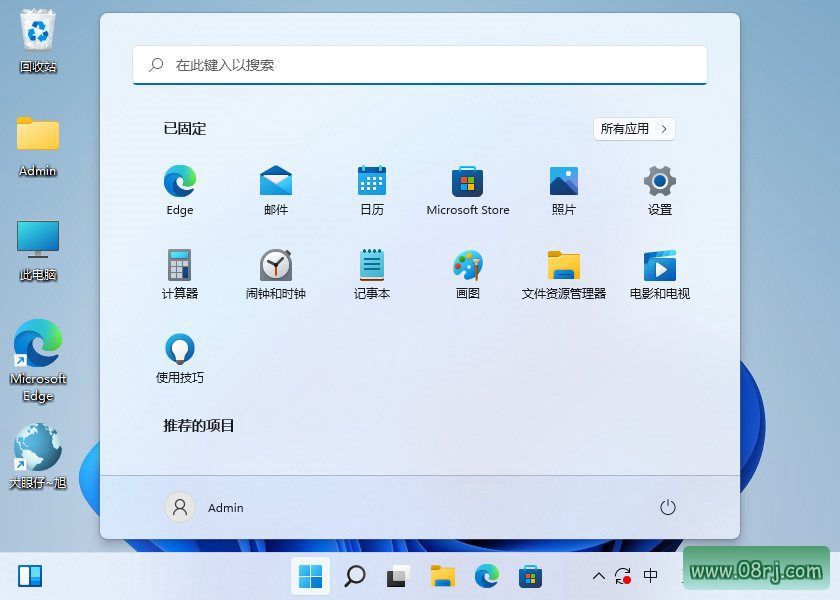Viewport: 840px width, 600px height.
Task: Click the Start menu search box
Action: tap(420, 65)
